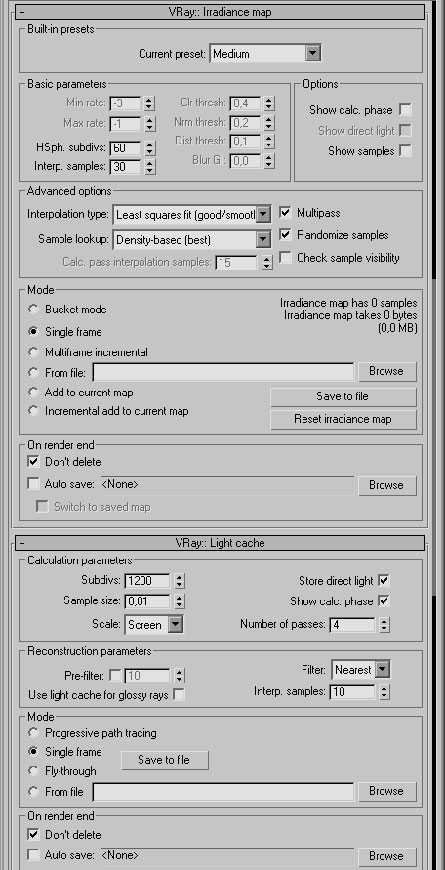Select Bucket mode radio button
445x870 pixels.
pyautogui.click(x=34, y=309)
